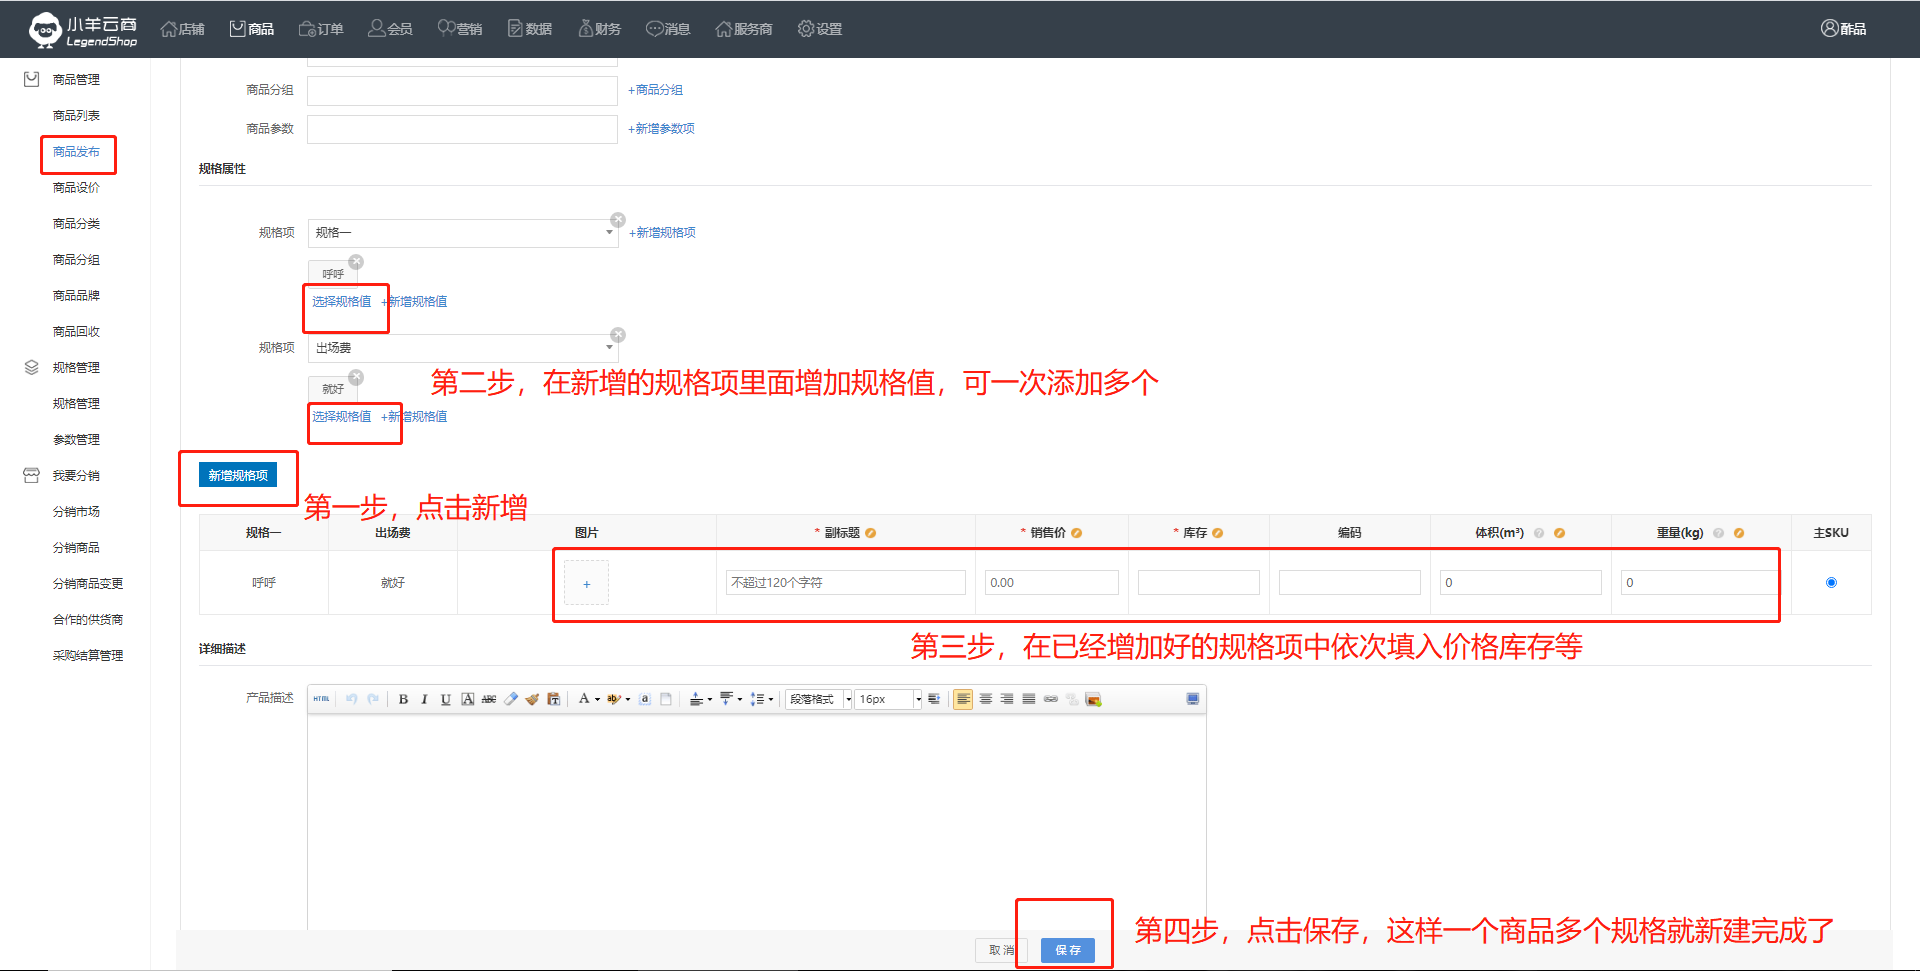Center-align text in the product description editor
This screenshot has height=971, width=1920.
(x=985, y=699)
